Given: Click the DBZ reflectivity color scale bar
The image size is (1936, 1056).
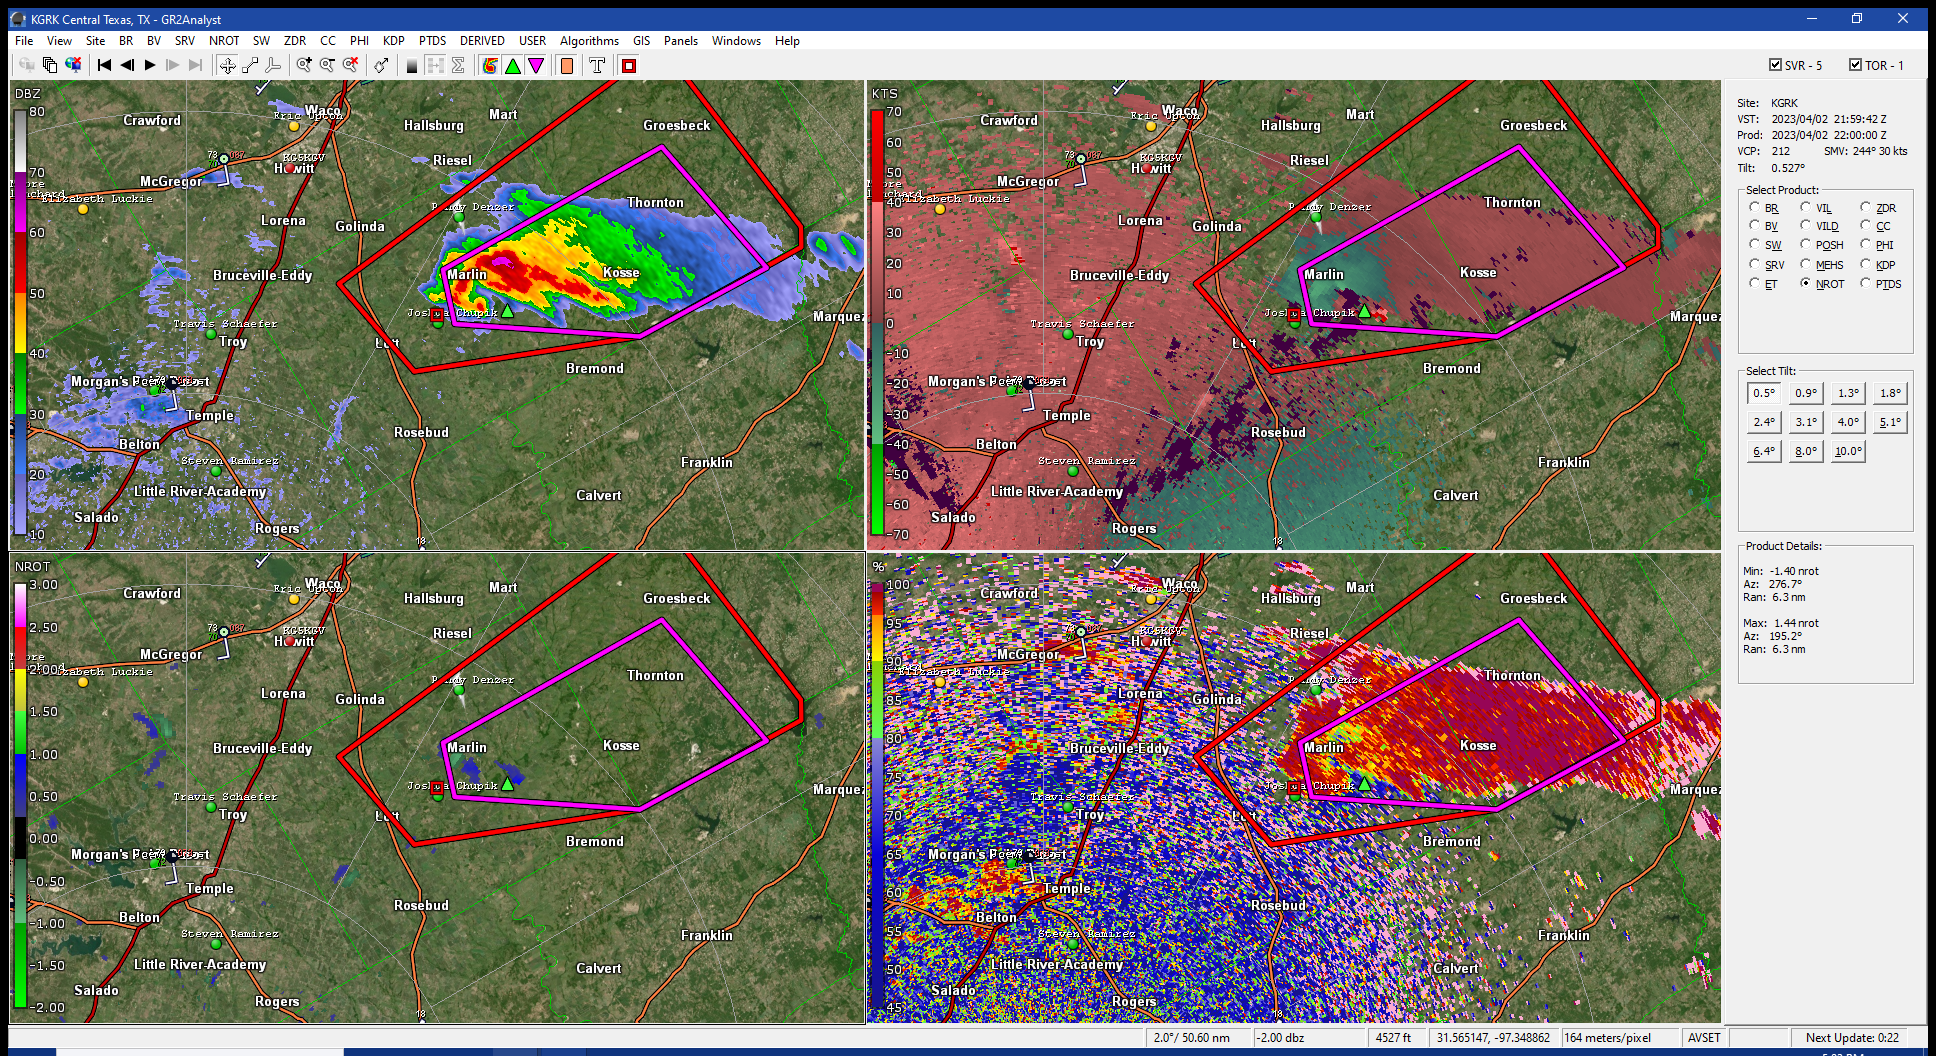Looking at the screenshot, I should [20, 322].
